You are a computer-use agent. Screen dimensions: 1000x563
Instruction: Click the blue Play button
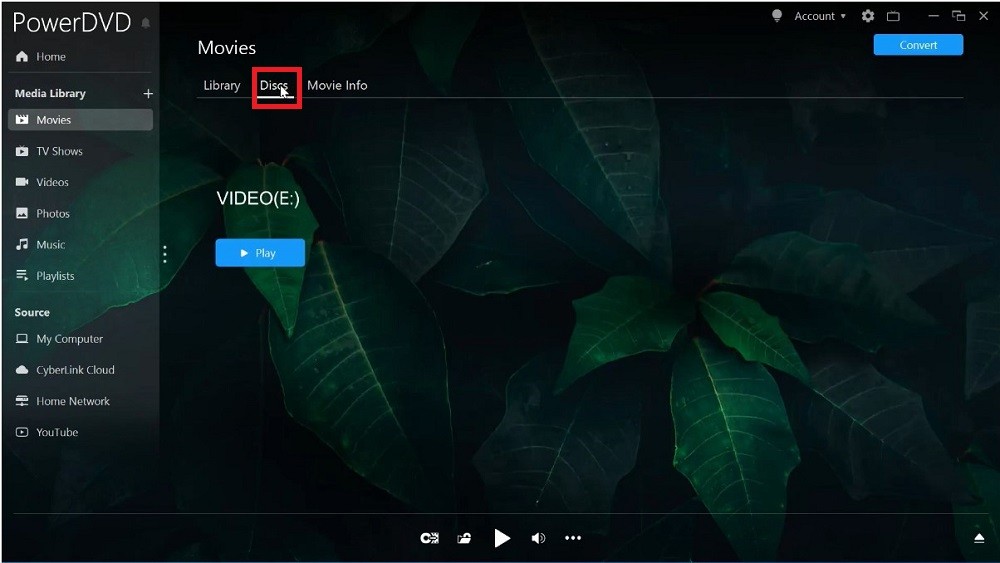pyautogui.click(x=260, y=253)
